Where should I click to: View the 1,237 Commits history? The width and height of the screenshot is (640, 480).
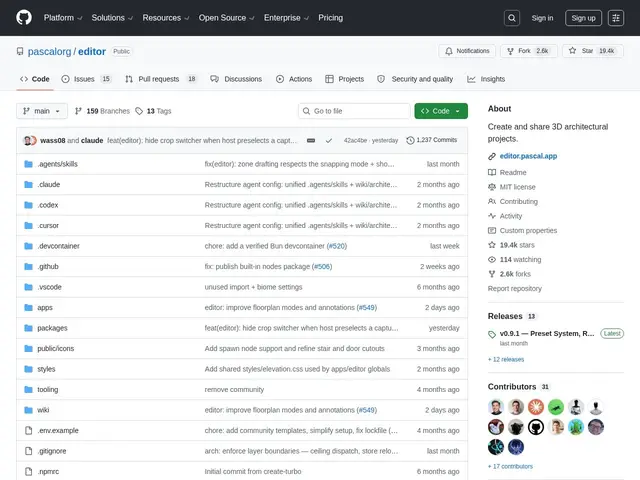click(x=432, y=140)
